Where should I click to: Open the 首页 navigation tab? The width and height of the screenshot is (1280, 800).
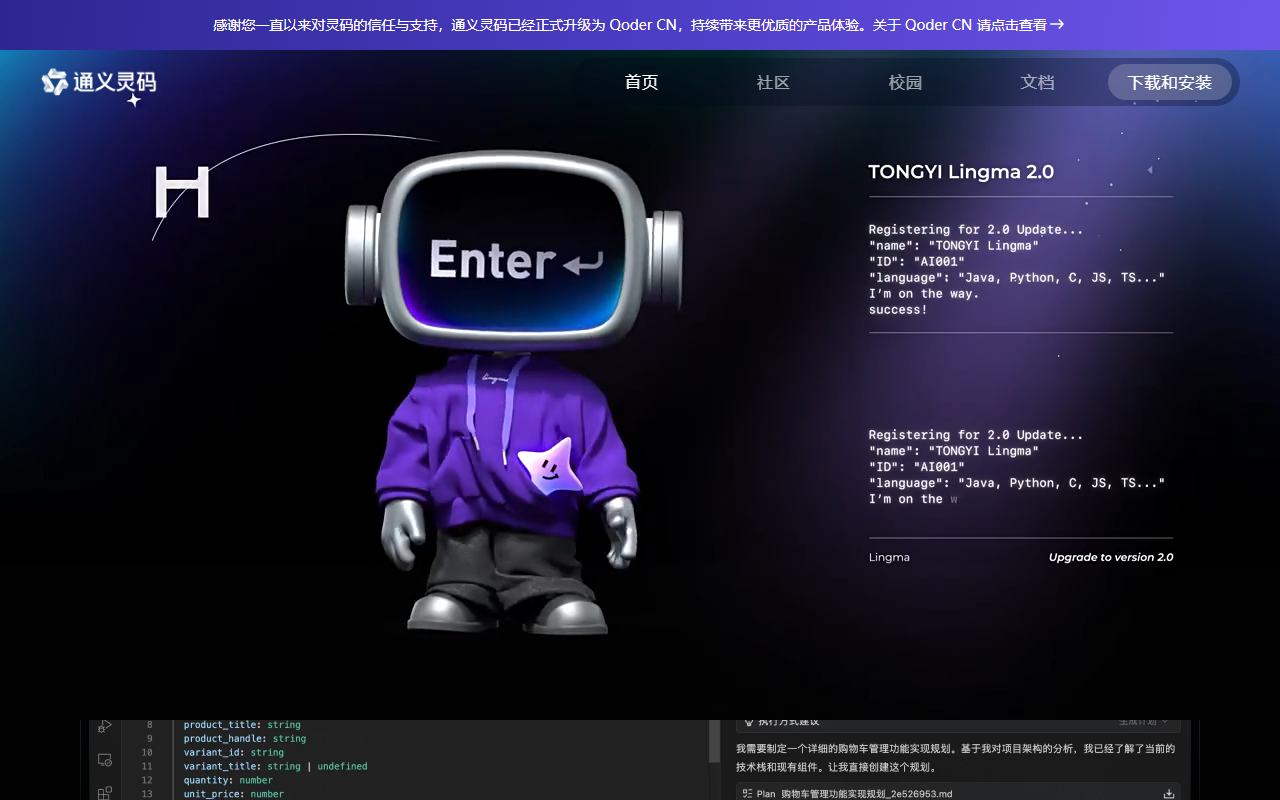[641, 82]
